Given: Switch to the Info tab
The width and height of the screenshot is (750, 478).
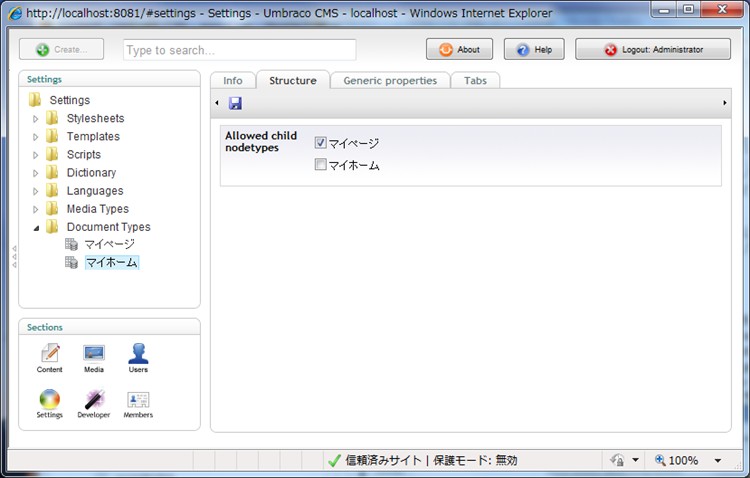Looking at the screenshot, I should [x=233, y=80].
